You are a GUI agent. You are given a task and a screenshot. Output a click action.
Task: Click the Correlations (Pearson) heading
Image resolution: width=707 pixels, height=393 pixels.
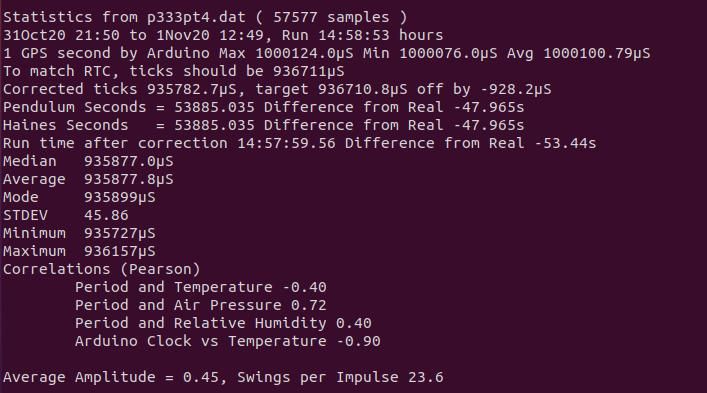(101, 269)
